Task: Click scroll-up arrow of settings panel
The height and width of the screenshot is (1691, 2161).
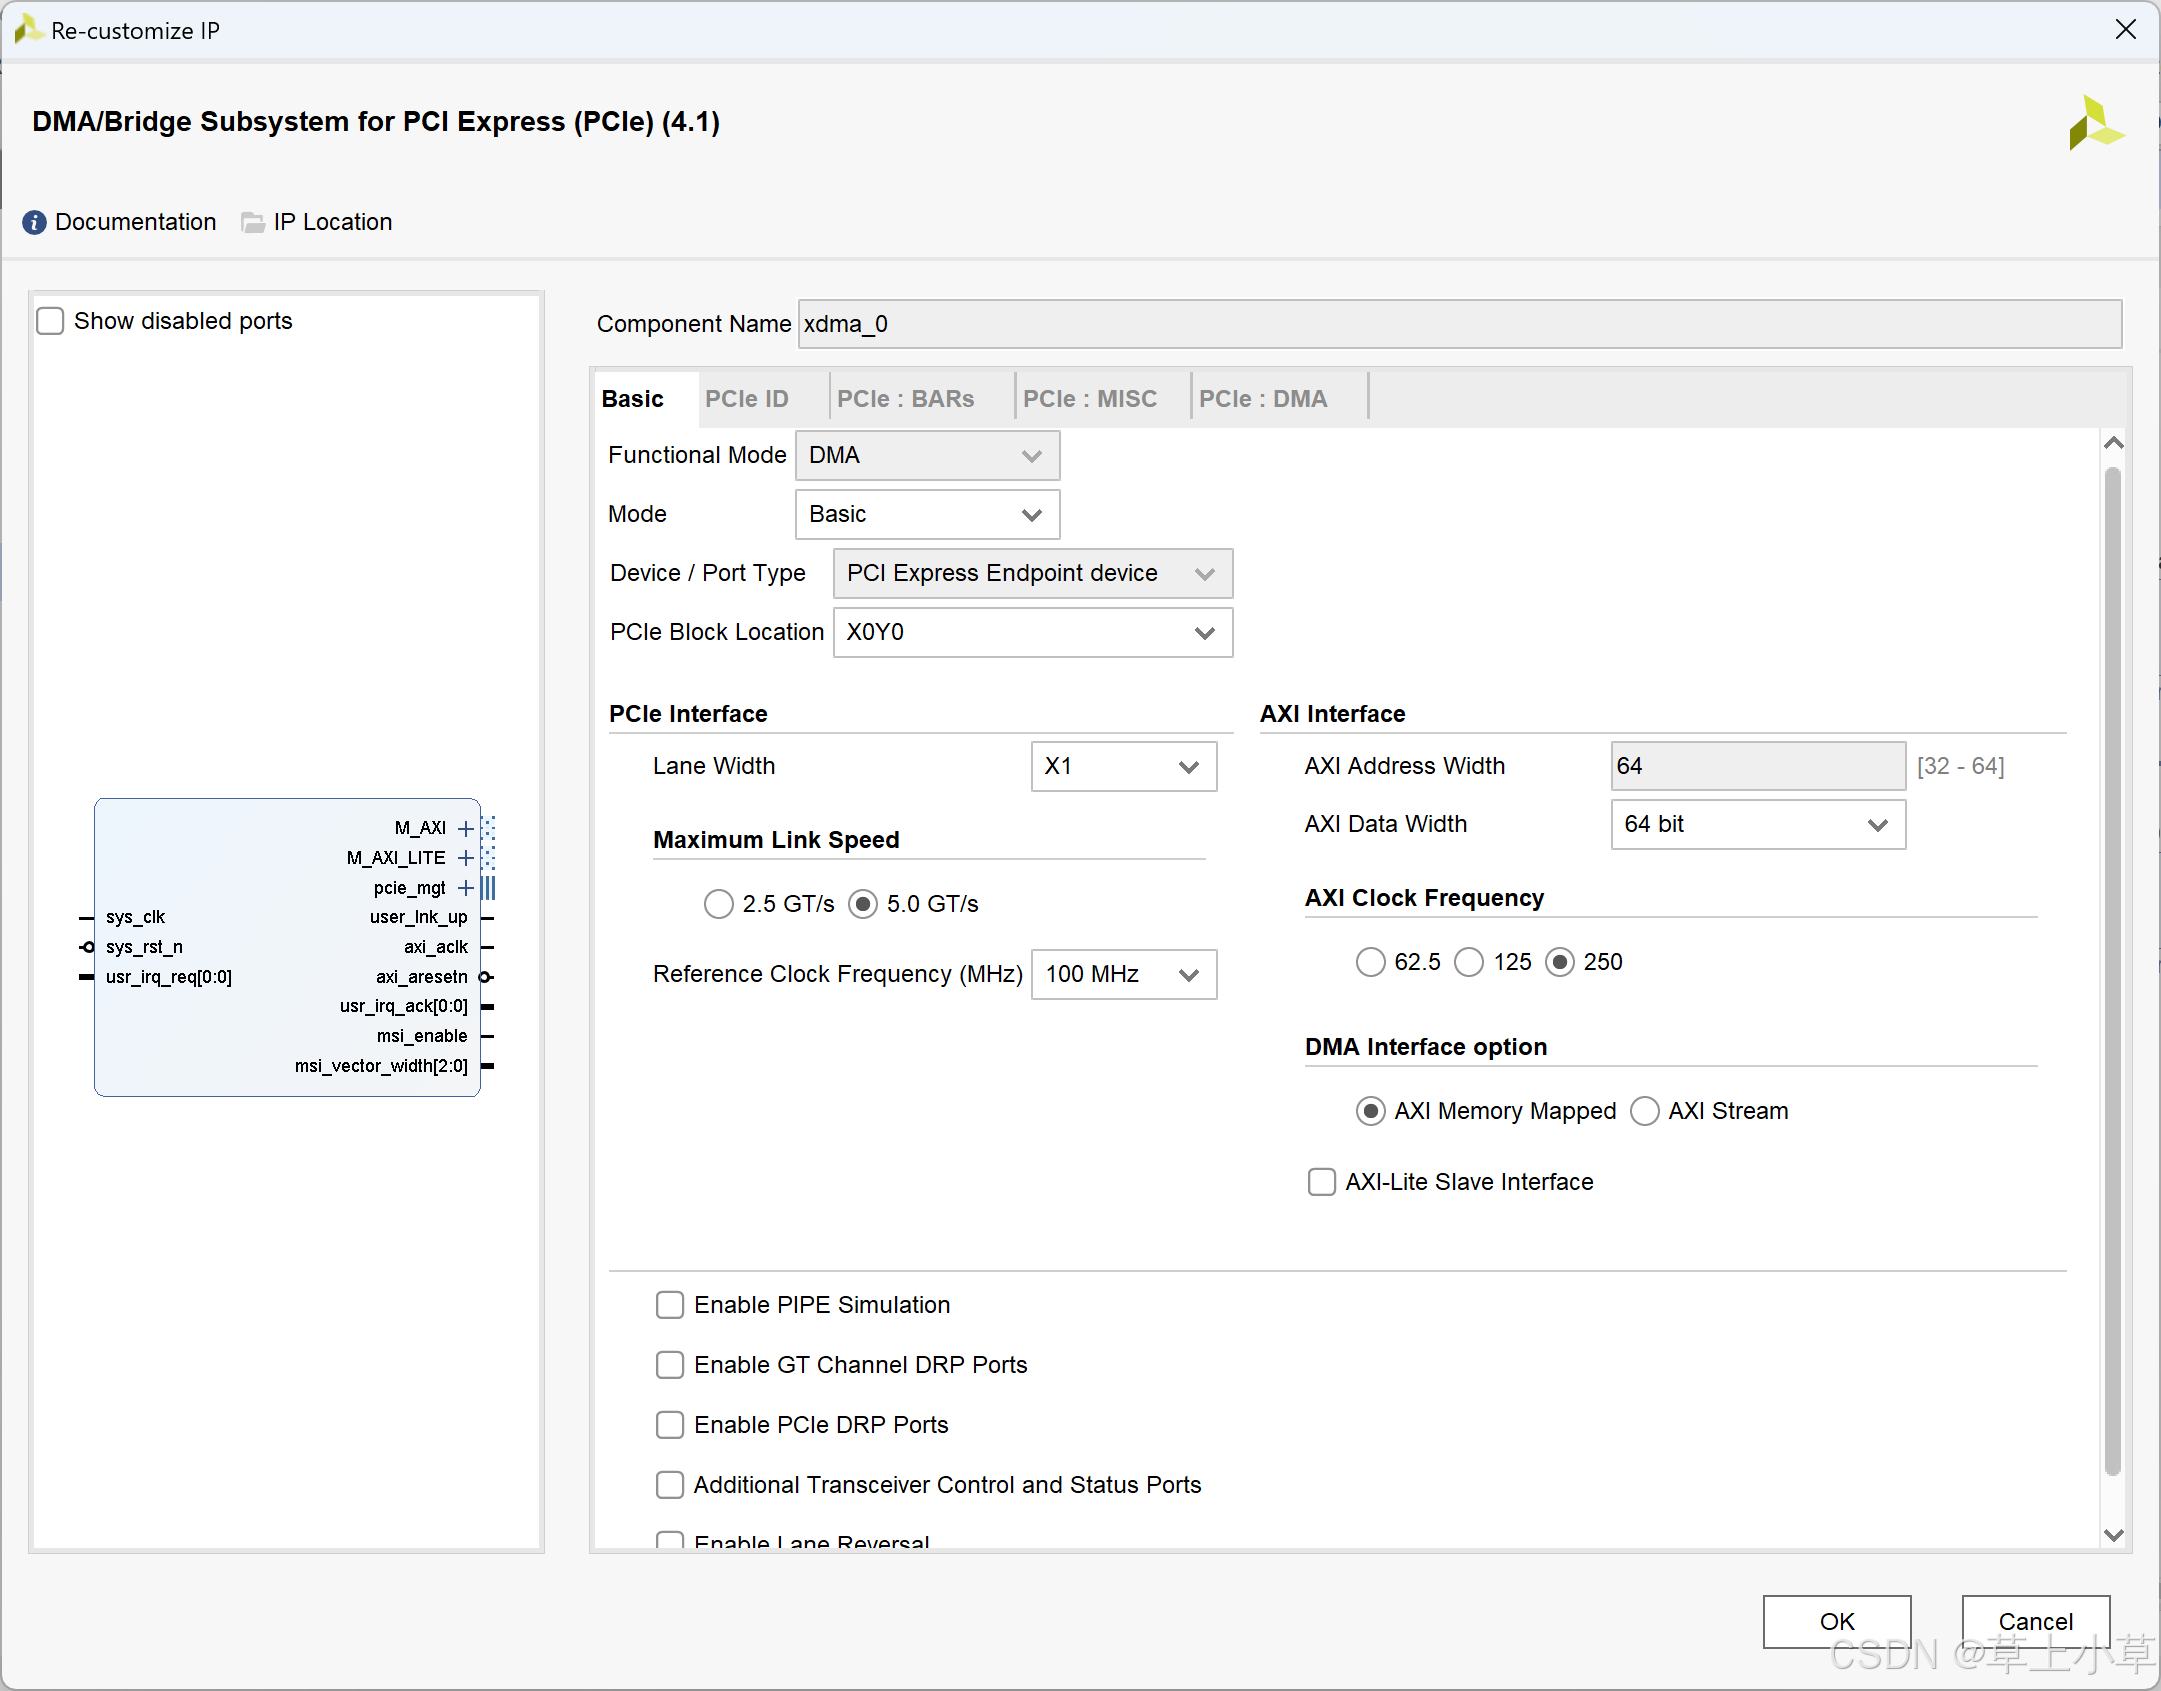Action: click(2113, 443)
